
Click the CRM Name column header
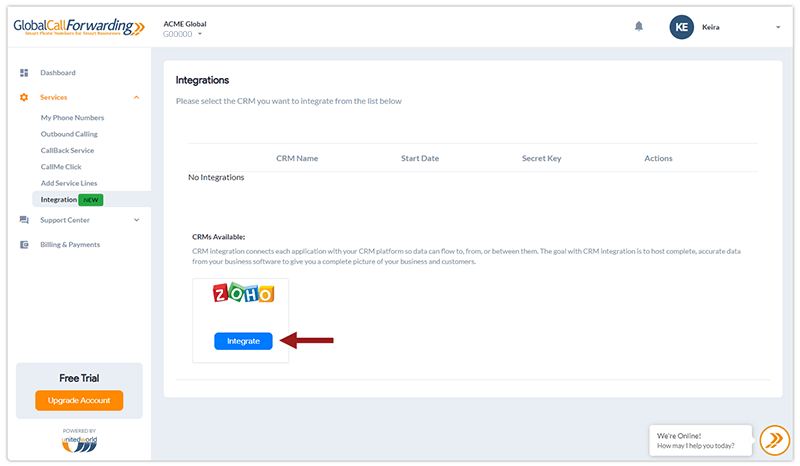coord(297,158)
